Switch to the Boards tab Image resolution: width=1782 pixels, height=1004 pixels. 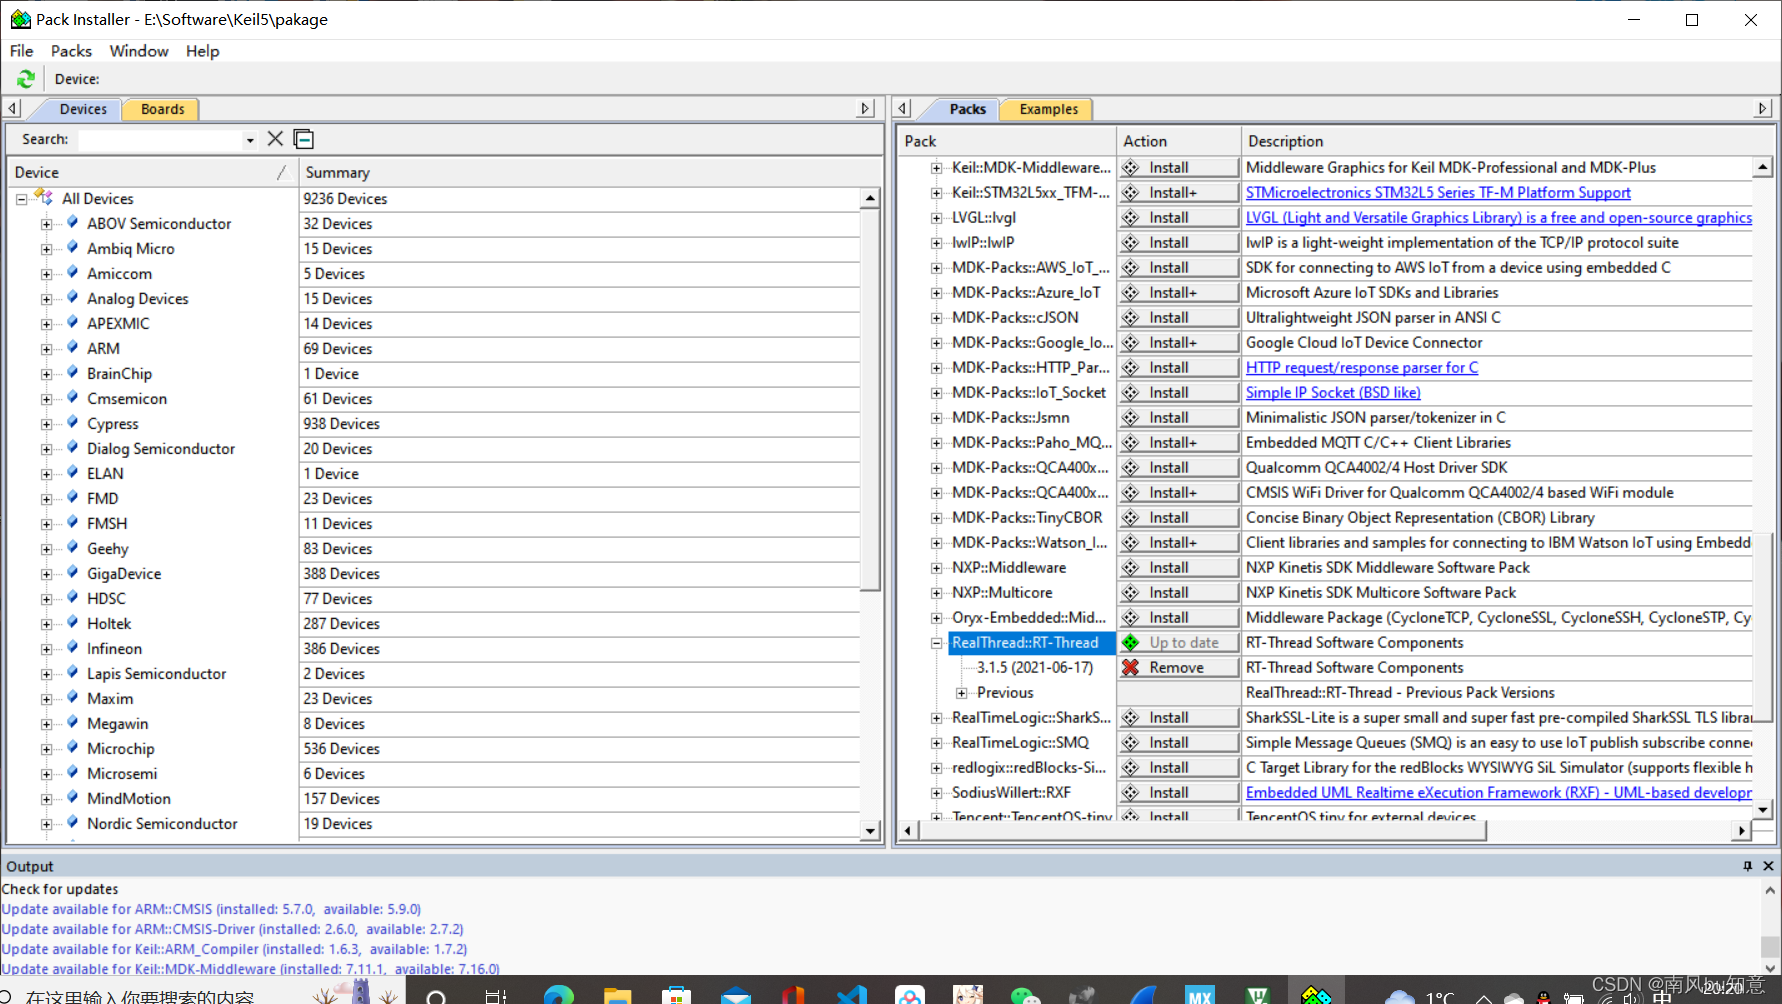point(162,109)
